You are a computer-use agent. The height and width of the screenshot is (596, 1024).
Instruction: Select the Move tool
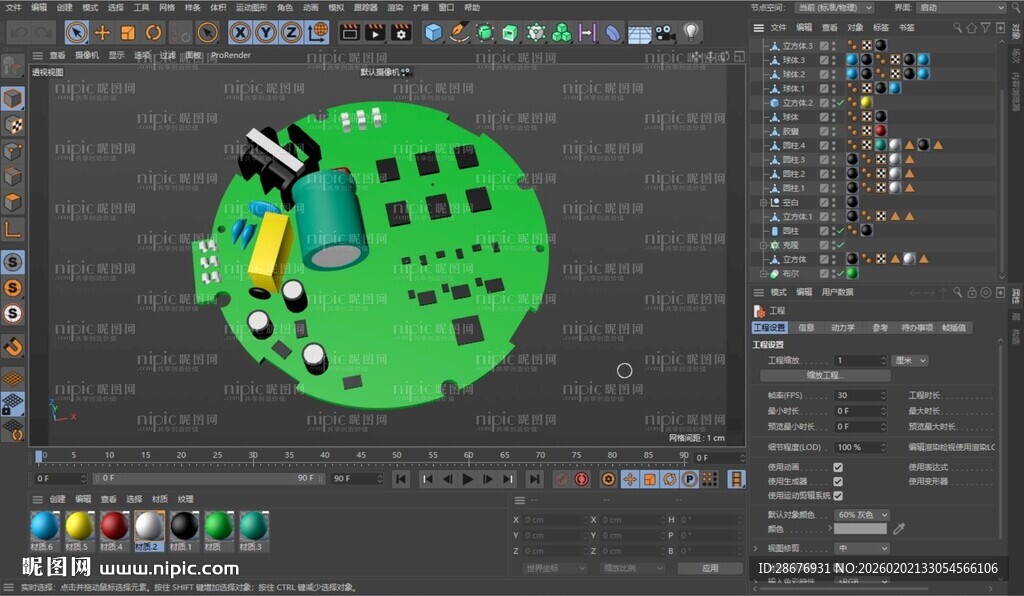(101, 32)
